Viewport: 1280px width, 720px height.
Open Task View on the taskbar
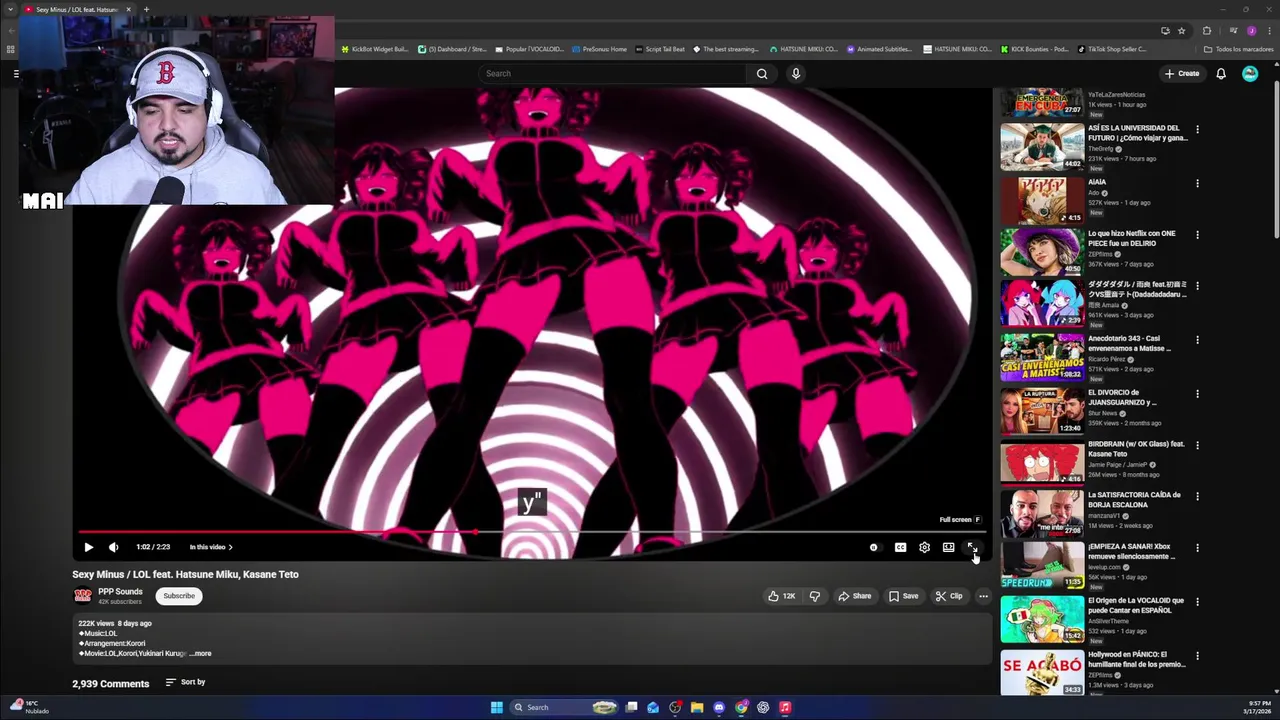631,707
